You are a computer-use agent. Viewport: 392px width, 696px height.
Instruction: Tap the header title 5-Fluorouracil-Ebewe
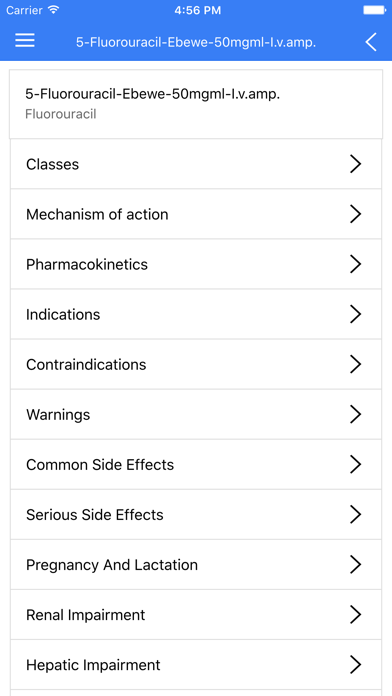click(196, 43)
